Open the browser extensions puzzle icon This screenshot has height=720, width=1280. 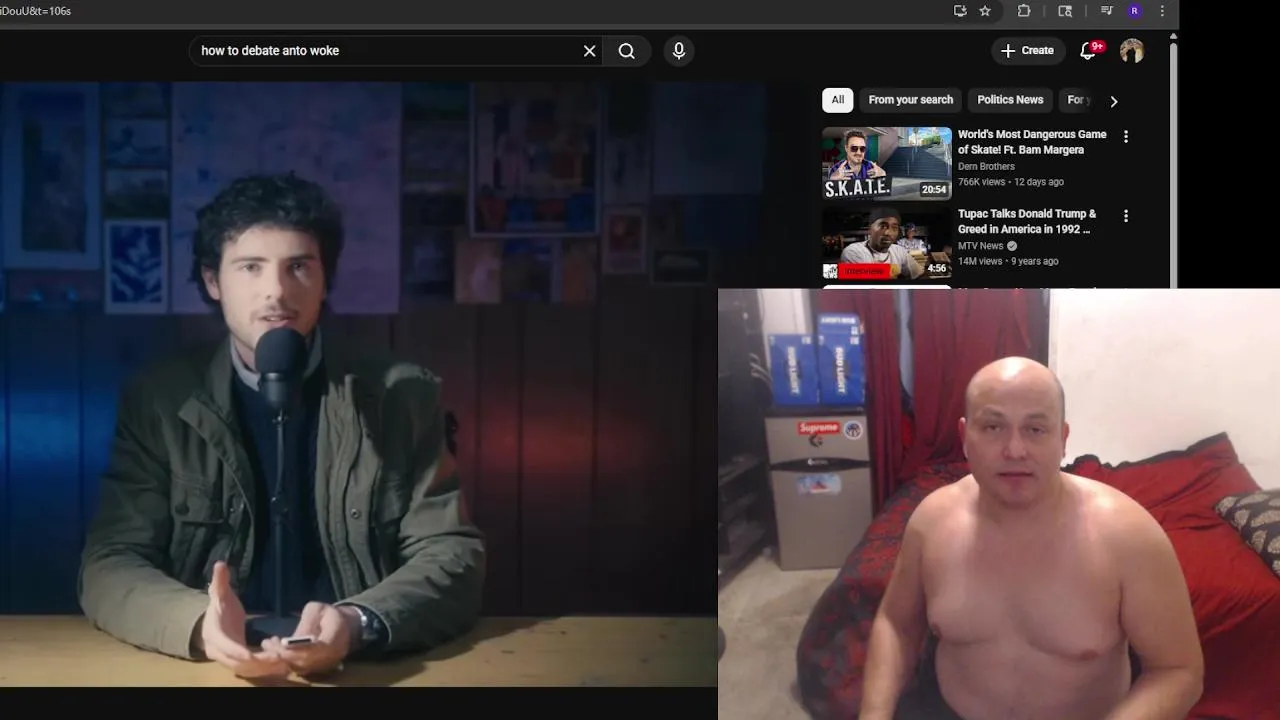(x=1024, y=11)
